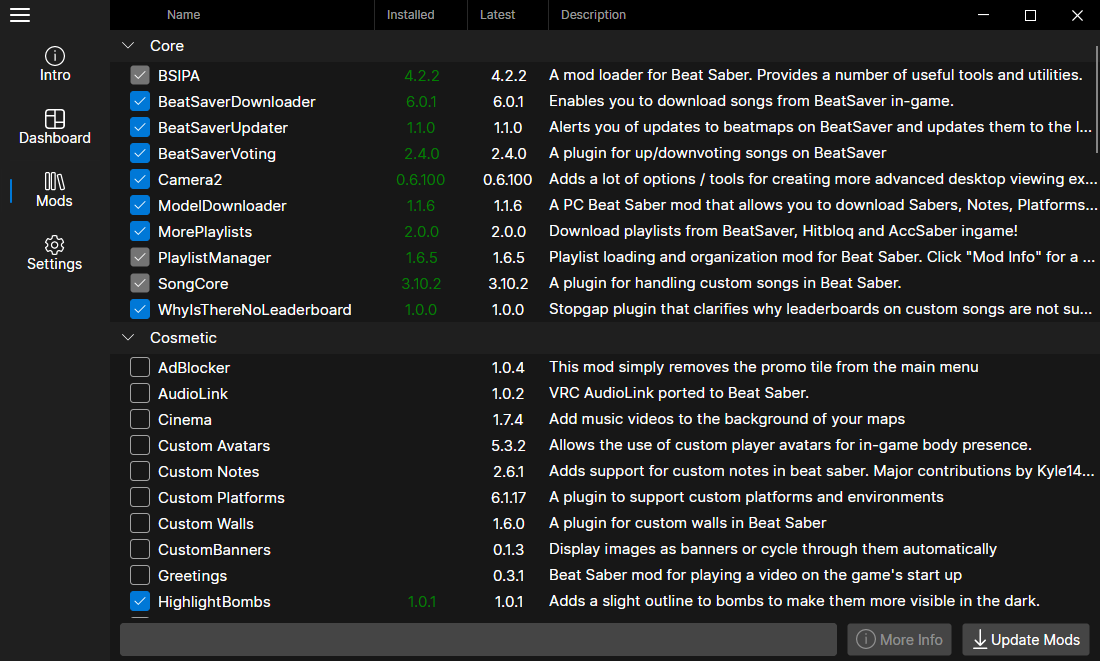Viewport: 1100px width, 661px height.
Task: Enable the Greetings mod
Action: tap(140, 575)
